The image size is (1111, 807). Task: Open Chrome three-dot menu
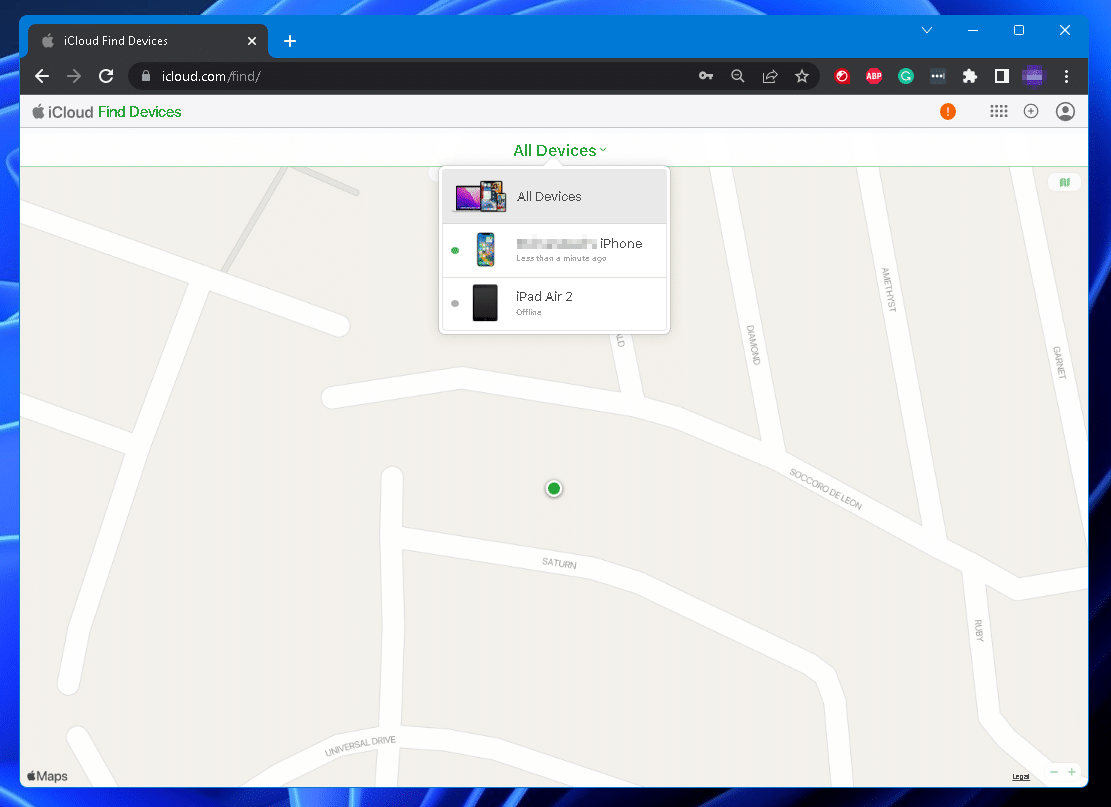coord(1066,76)
